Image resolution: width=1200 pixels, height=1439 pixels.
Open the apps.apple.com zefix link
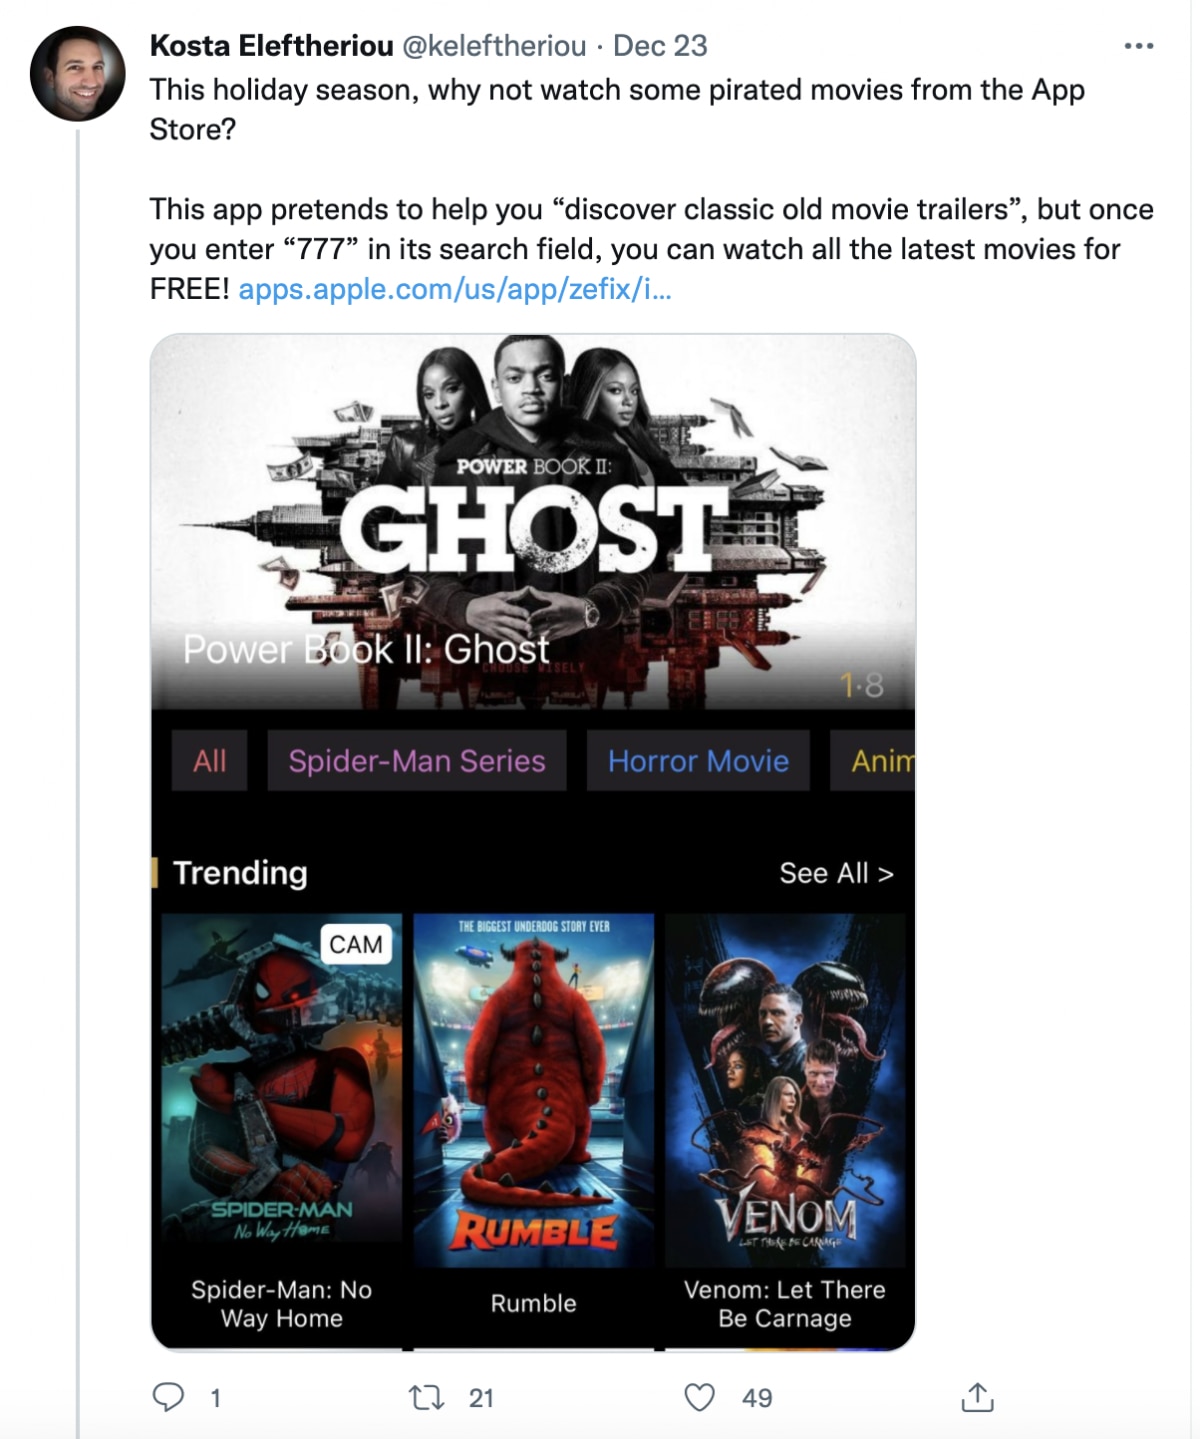[455, 289]
